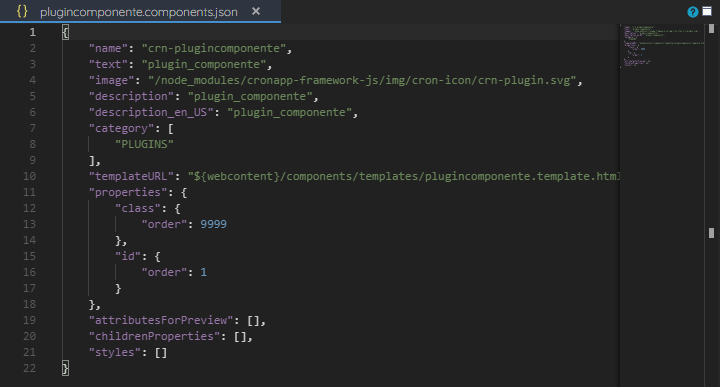720x387 pixels.
Task: Click the opening brace on line 1
Action: pos(65,32)
